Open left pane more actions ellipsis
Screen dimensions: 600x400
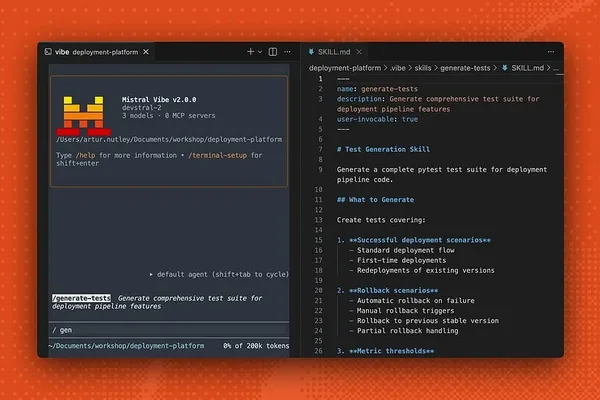287,52
